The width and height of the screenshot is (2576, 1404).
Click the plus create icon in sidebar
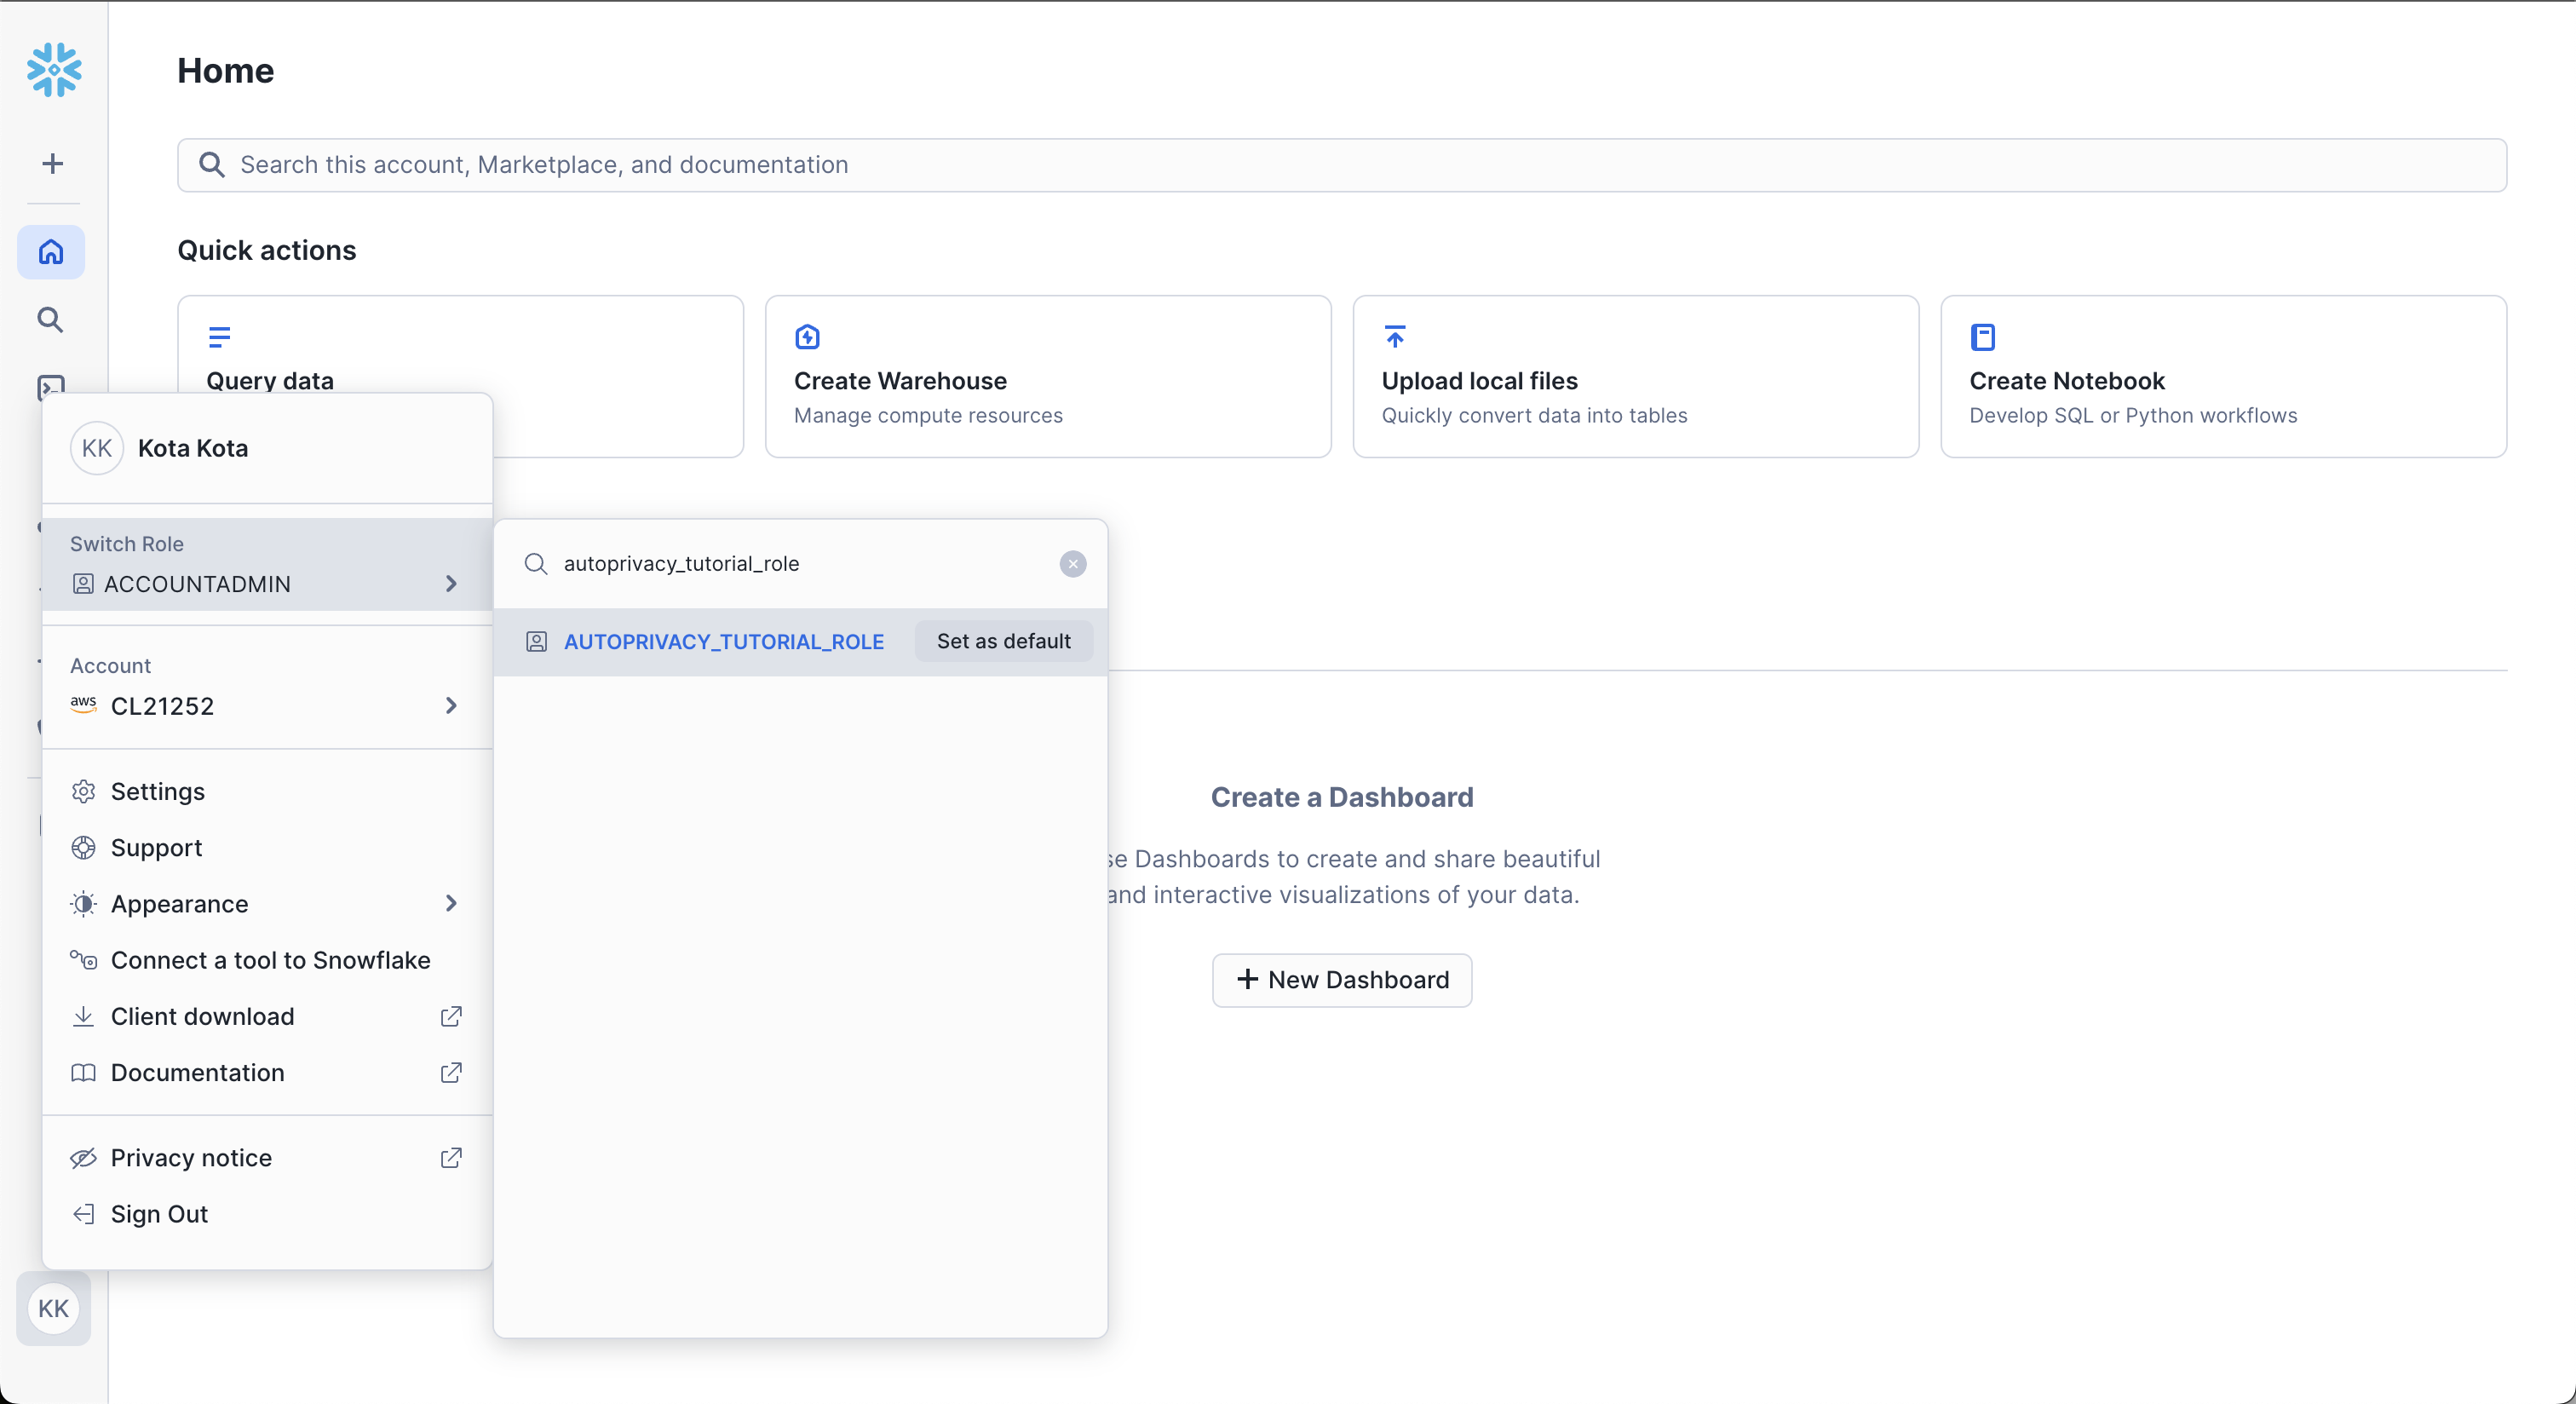coord(53,163)
